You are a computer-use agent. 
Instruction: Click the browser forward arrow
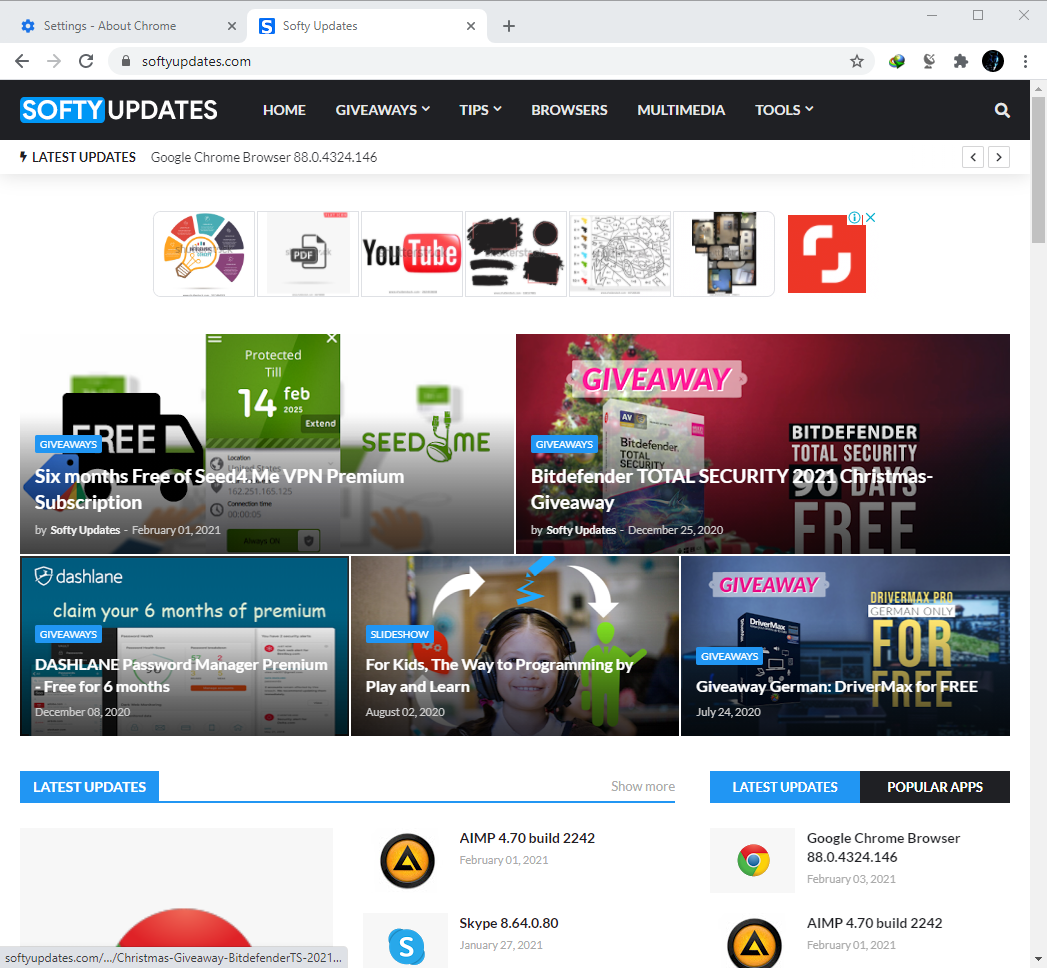tap(54, 61)
